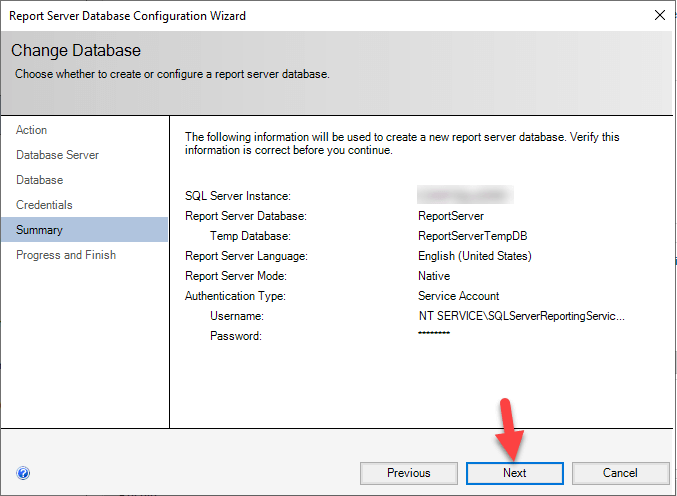The width and height of the screenshot is (677, 496).
Task: Click the Service Account authentication value
Action: click(x=458, y=296)
